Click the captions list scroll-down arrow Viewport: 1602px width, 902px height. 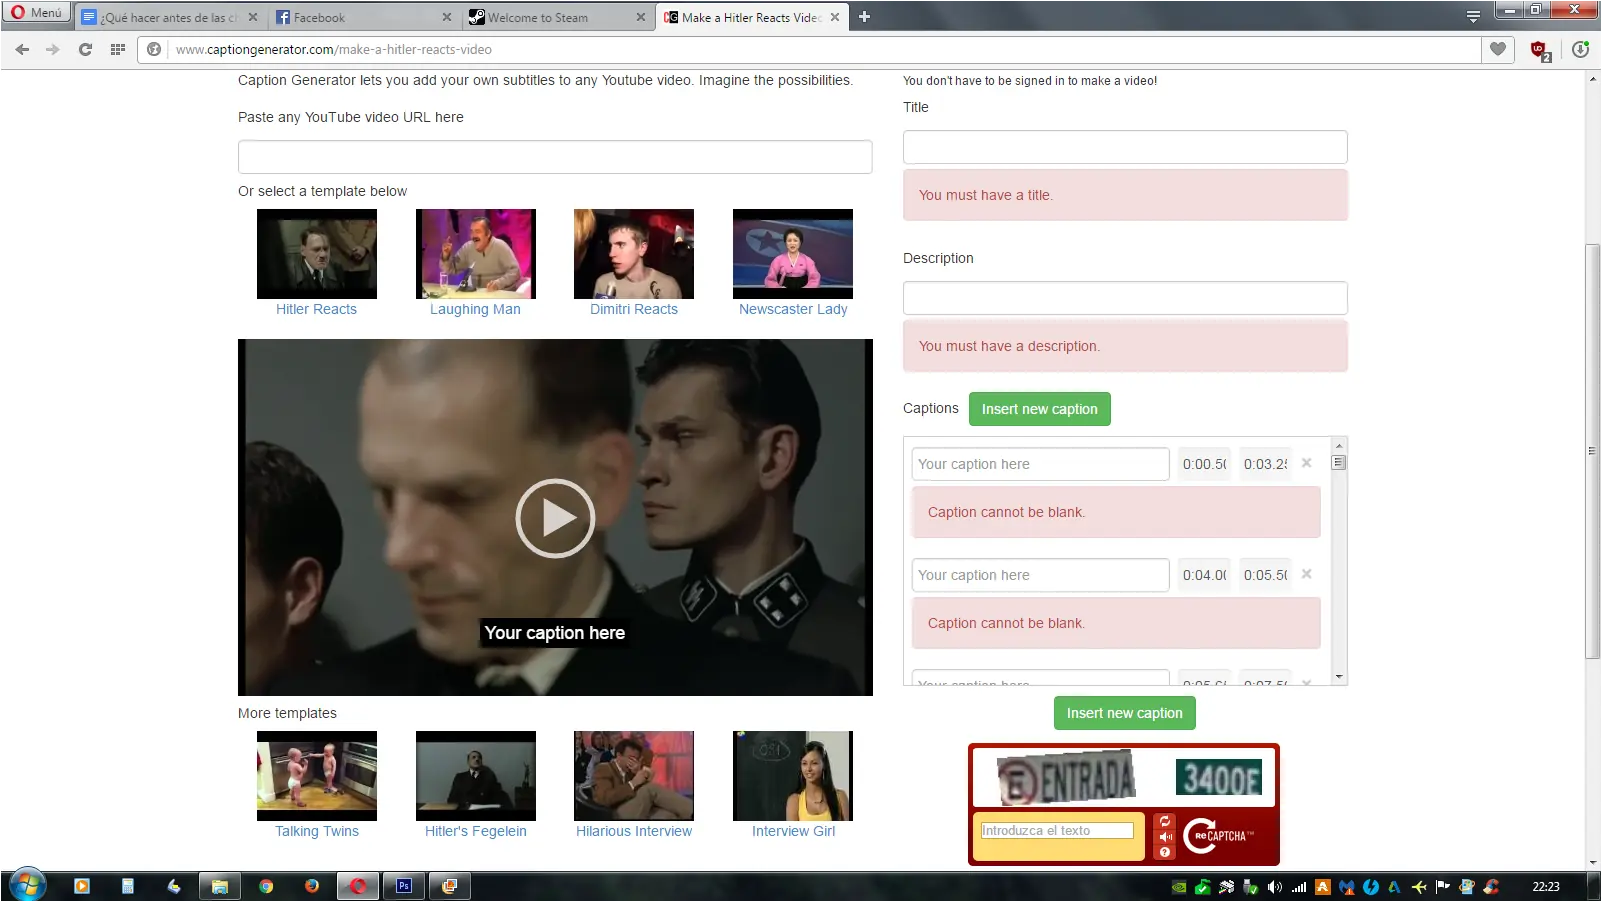click(1339, 677)
